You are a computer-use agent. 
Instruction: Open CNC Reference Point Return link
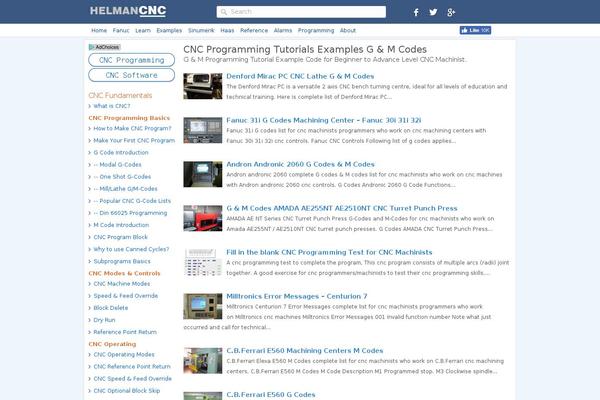click(132, 367)
